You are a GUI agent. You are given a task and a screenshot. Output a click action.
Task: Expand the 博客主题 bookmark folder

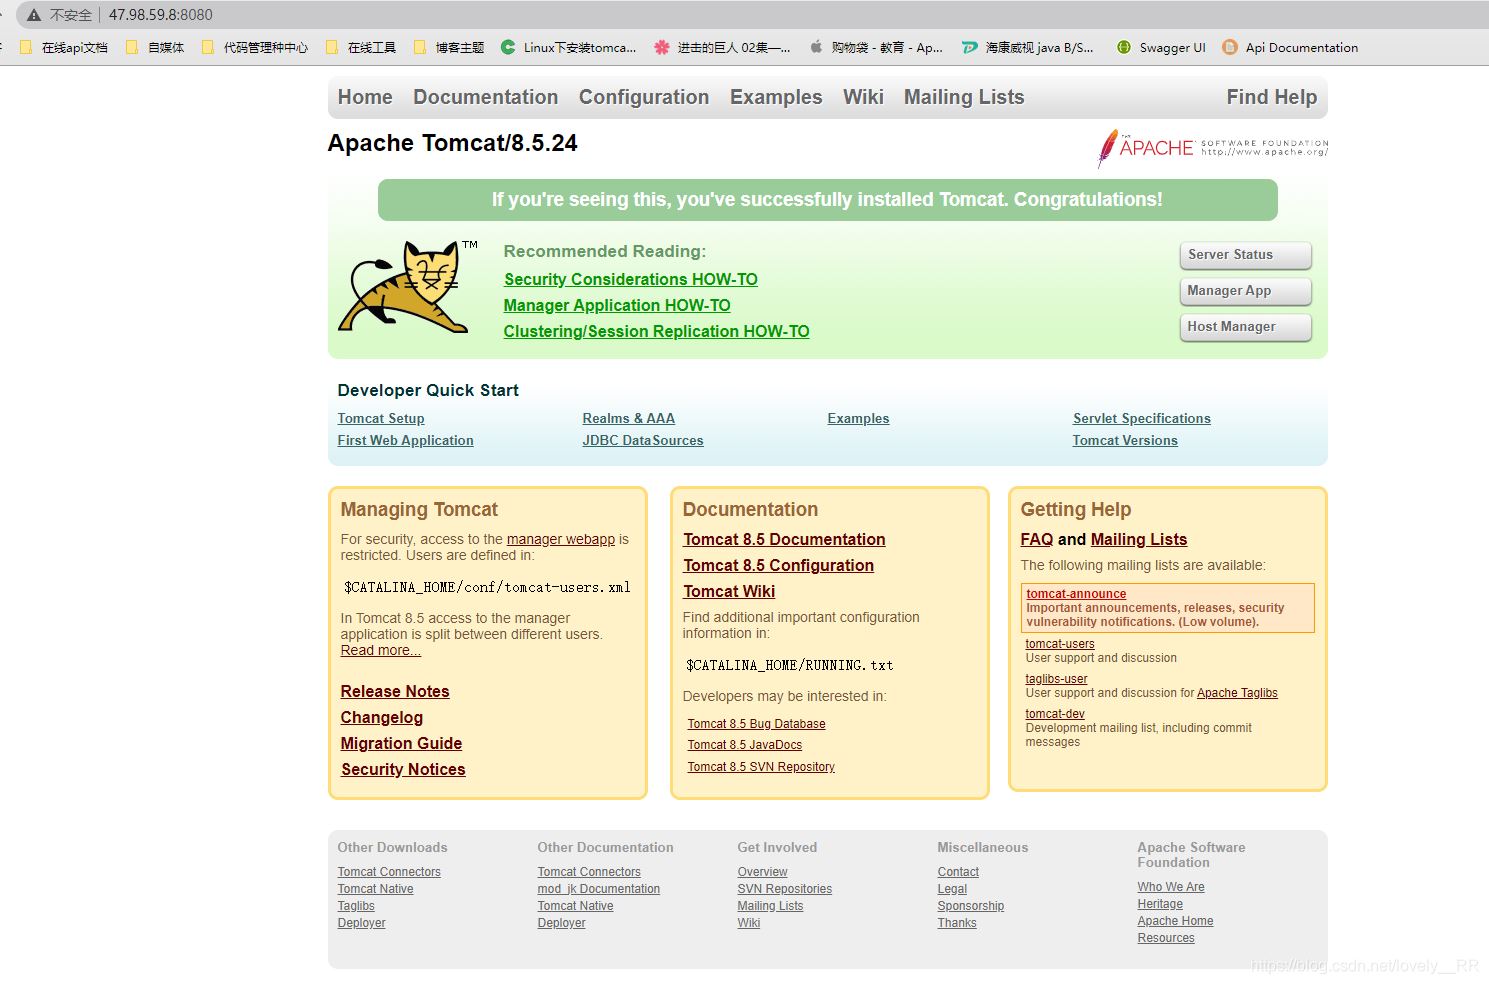[x=449, y=47]
